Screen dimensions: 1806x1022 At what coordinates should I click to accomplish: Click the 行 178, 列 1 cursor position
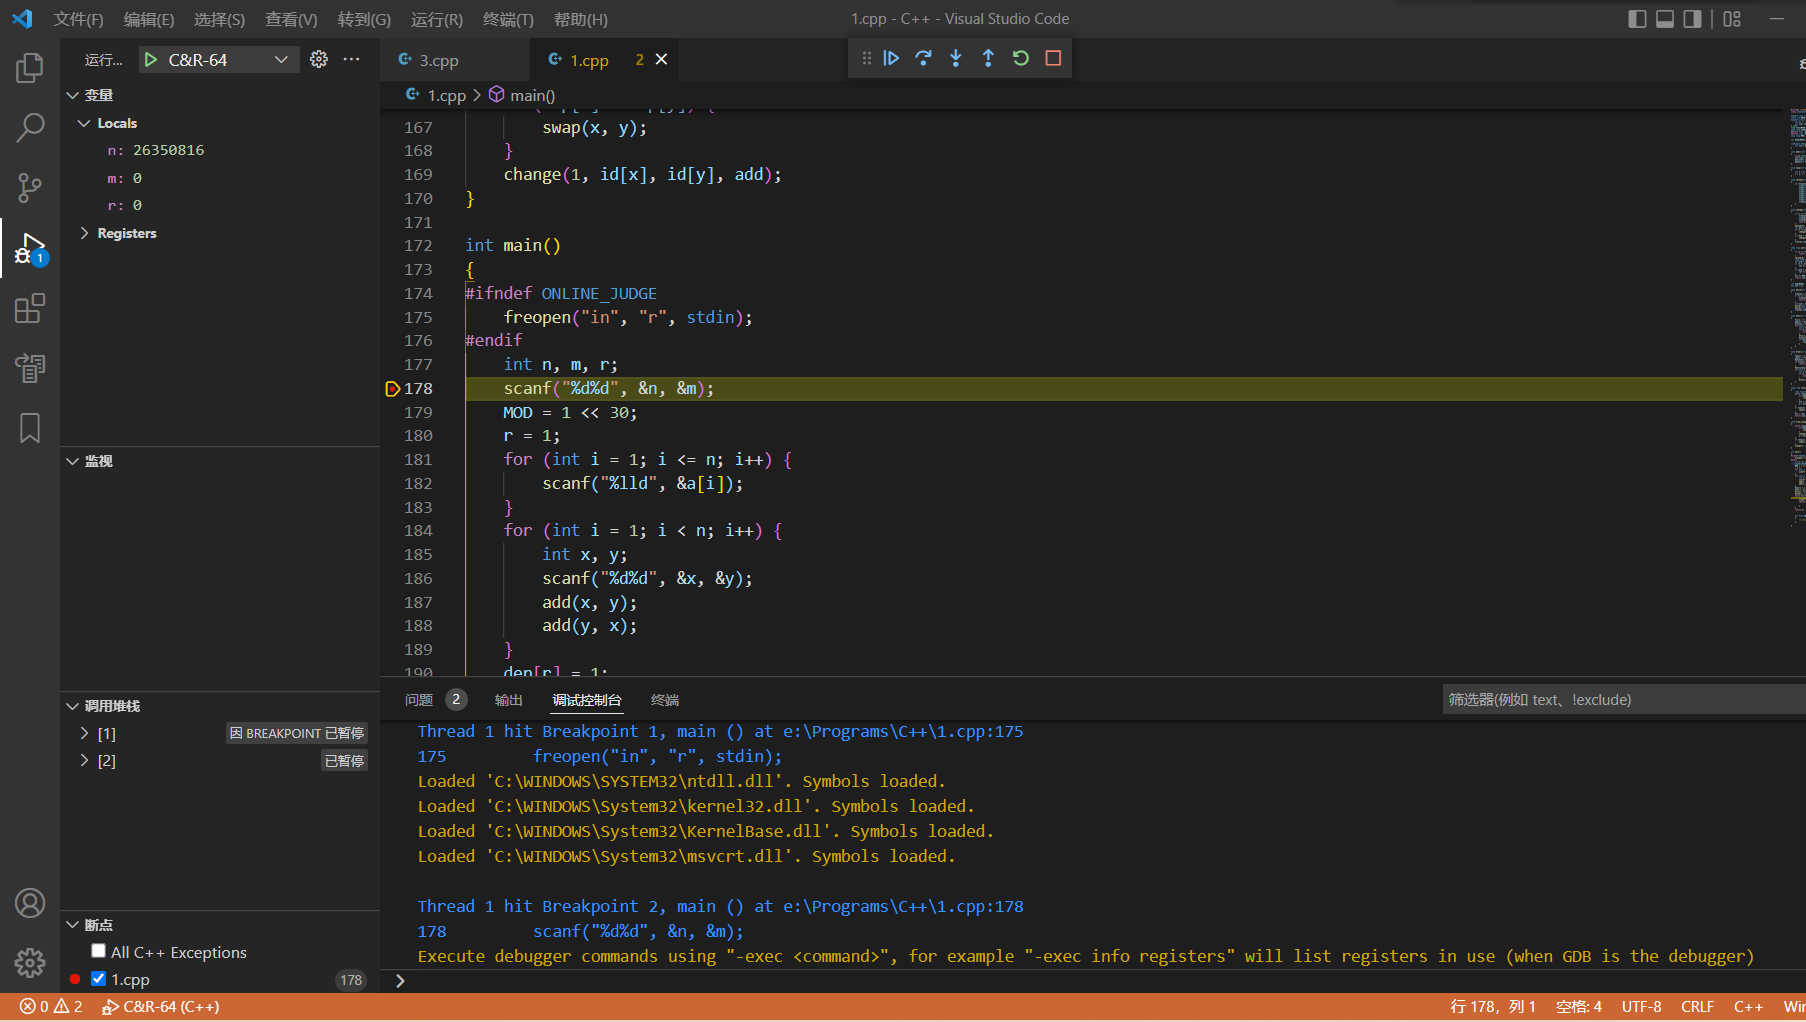point(1492,1007)
